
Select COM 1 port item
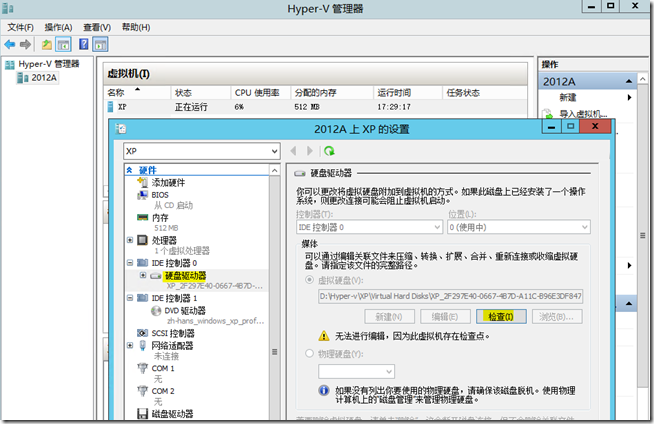pos(163,369)
